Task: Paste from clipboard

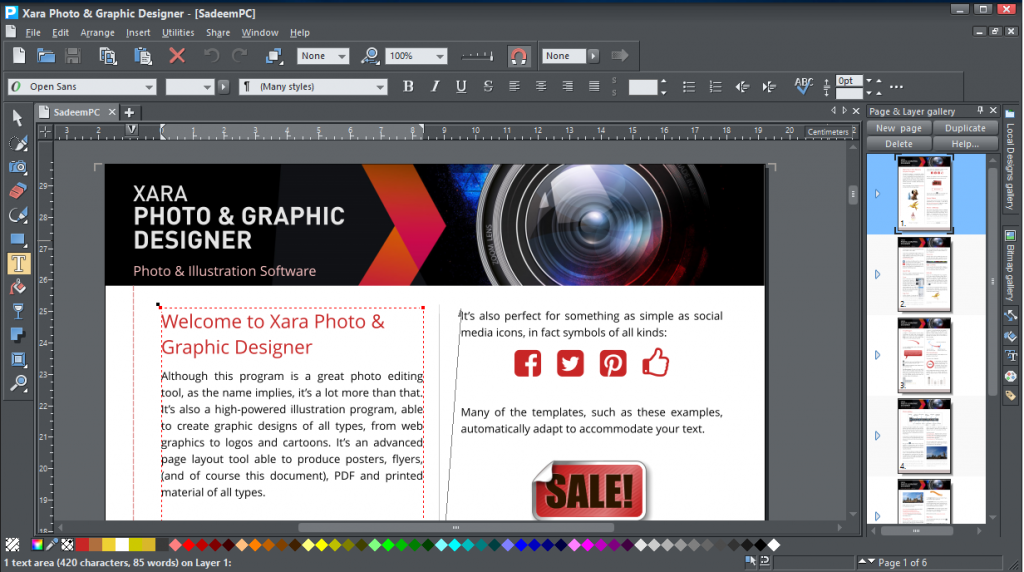Action: tap(142, 56)
